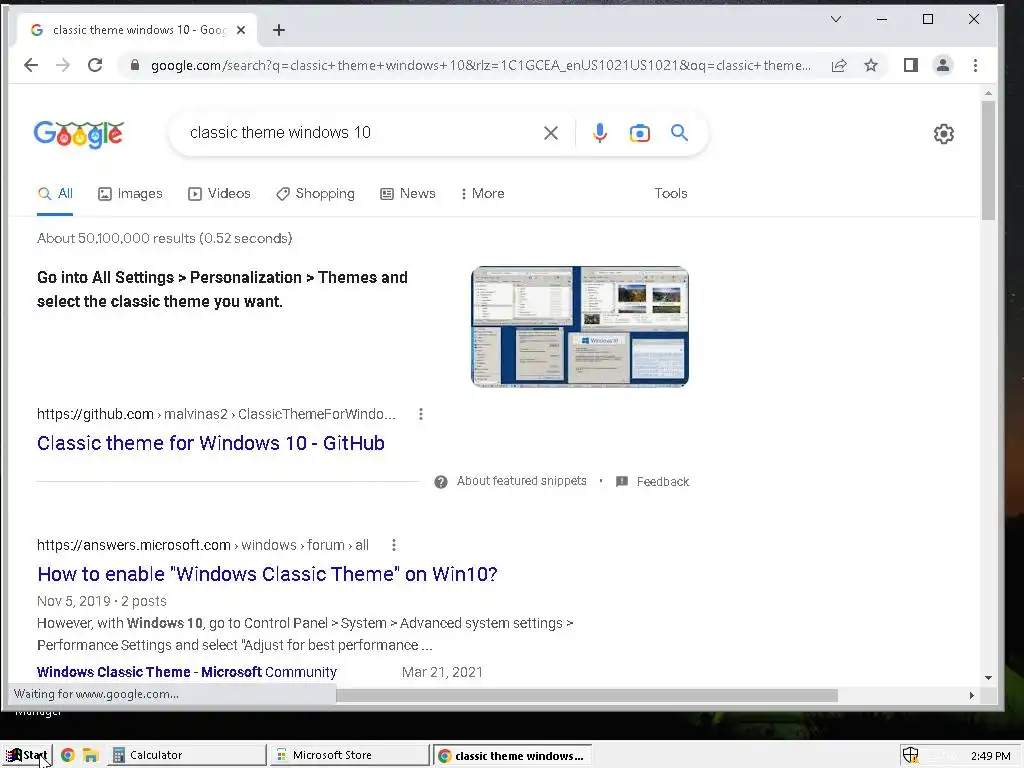Open Windows Classic Theme Microsoft Community link

[187, 672]
